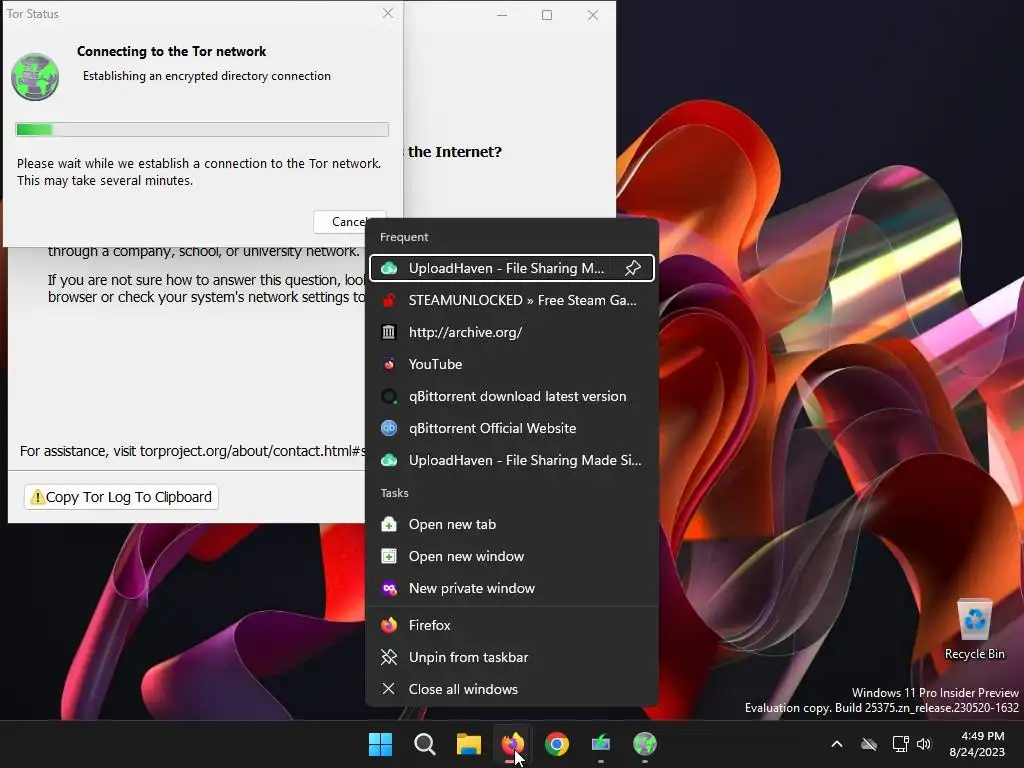This screenshot has height=768, width=1024.
Task: Open volume control tray icon
Action: click(924, 744)
